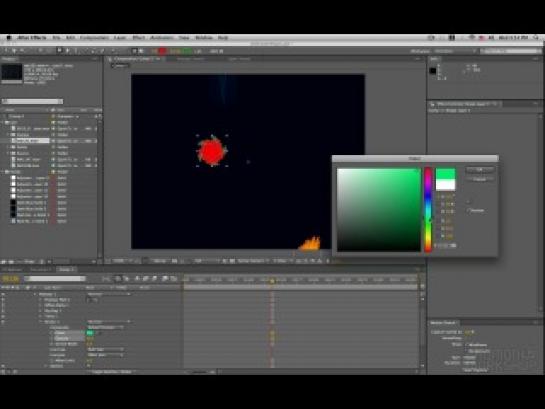Image resolution: width=545 pixels, height=409 pixels.
Task: Click the original white color swatch
Action: 445,185
